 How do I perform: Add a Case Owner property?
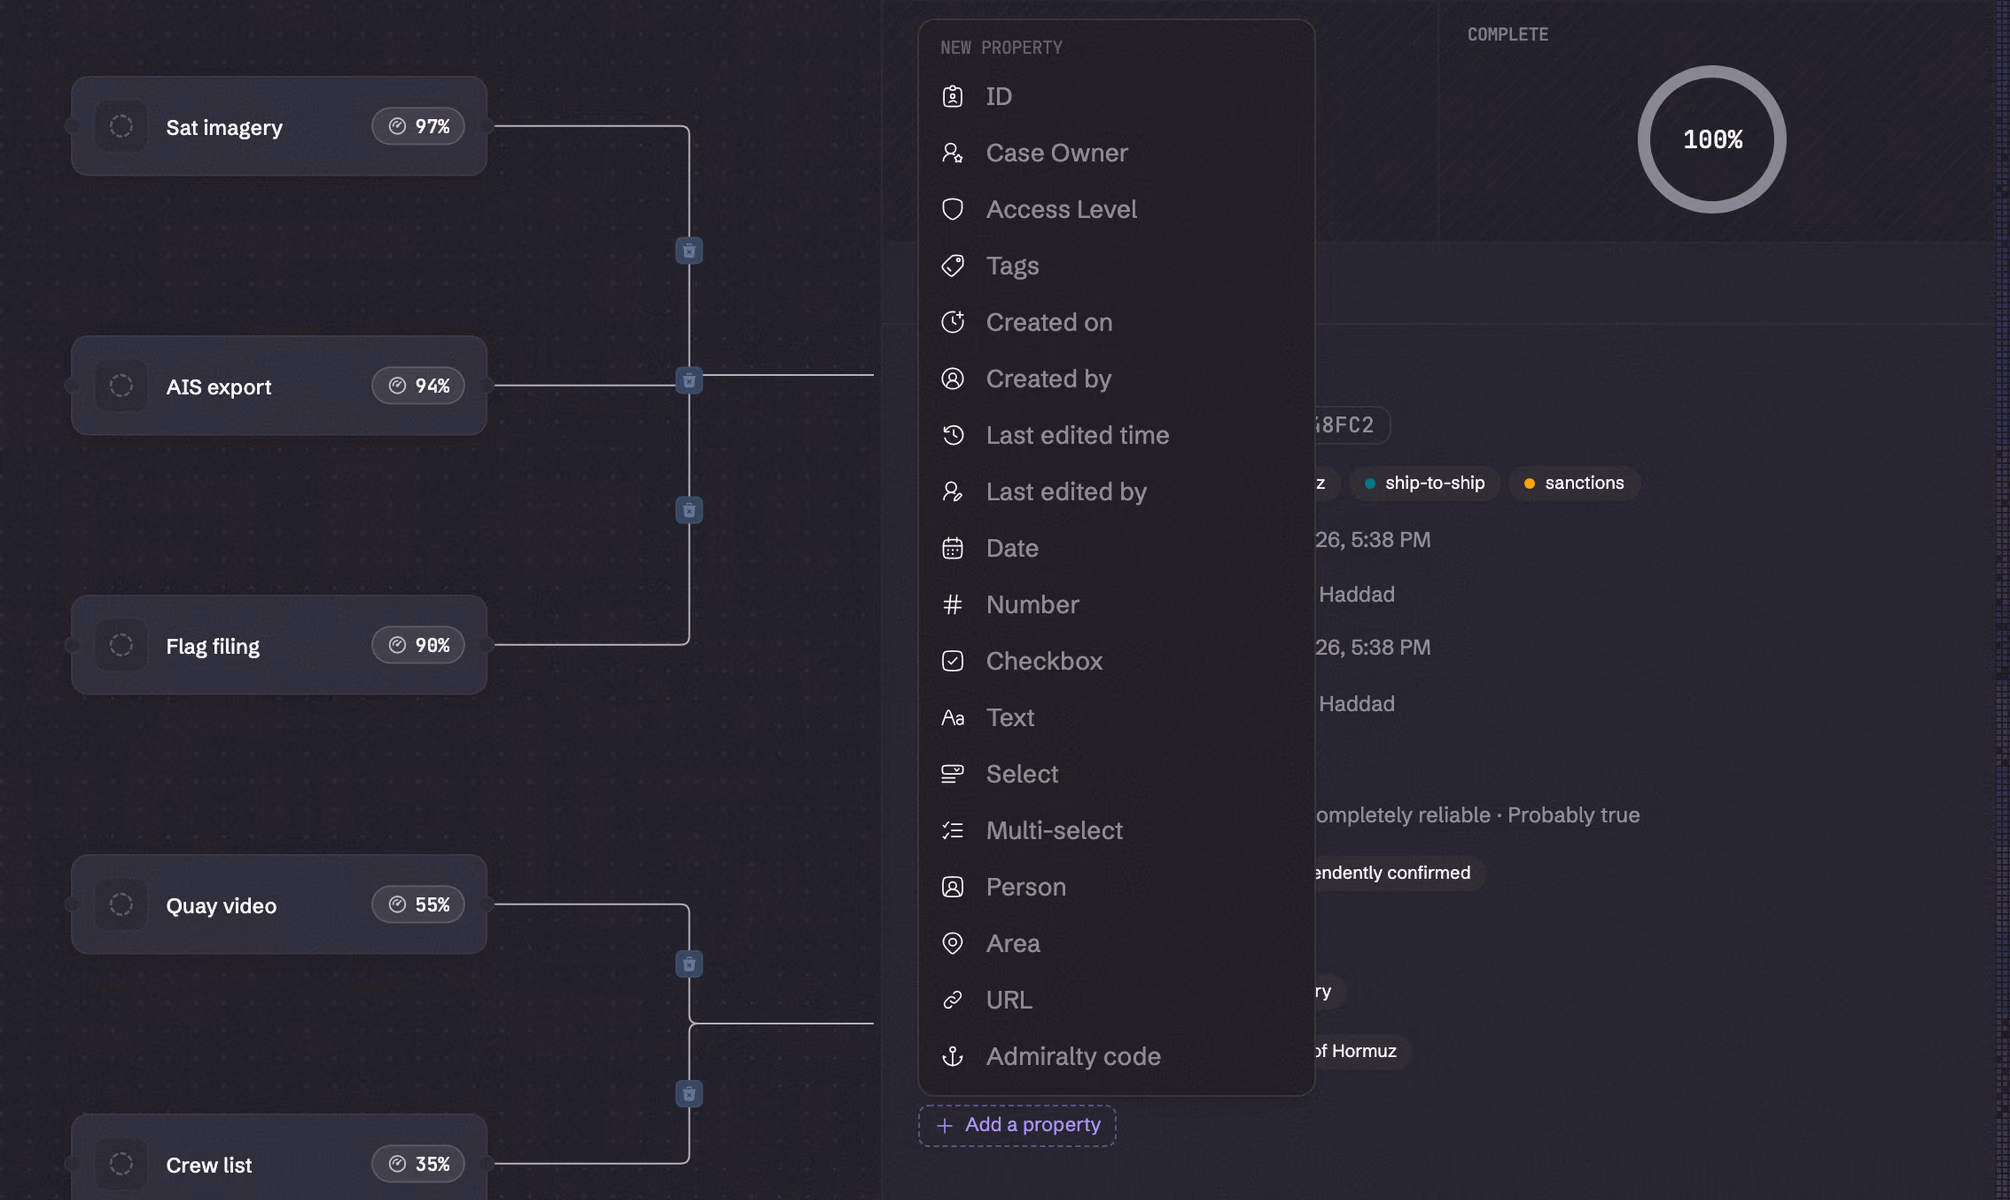[1116, 153]
